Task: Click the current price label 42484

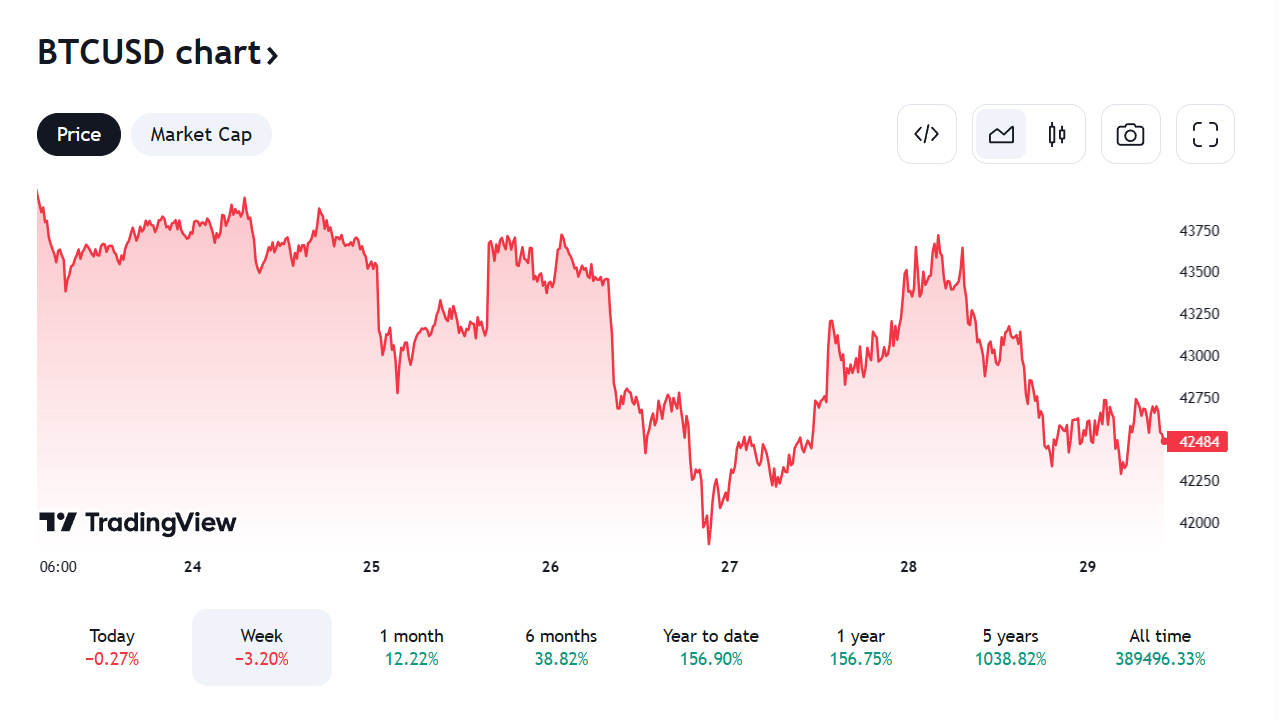Action: point(1198,442)
